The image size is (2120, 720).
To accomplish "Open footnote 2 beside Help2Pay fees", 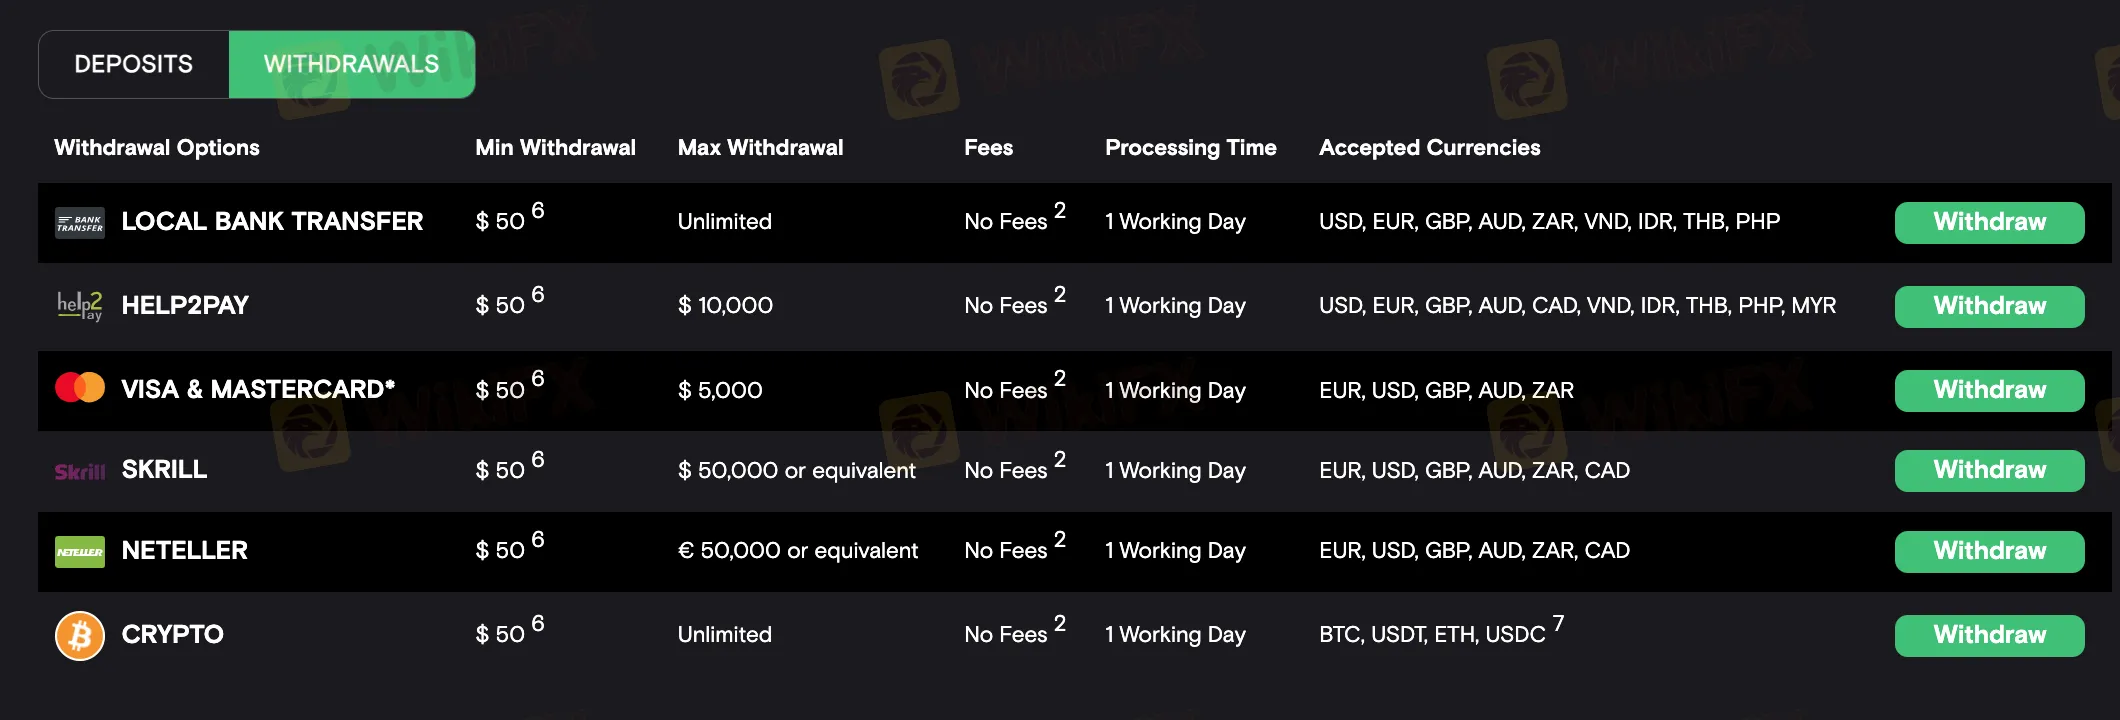I will [x=1060, y=294].
